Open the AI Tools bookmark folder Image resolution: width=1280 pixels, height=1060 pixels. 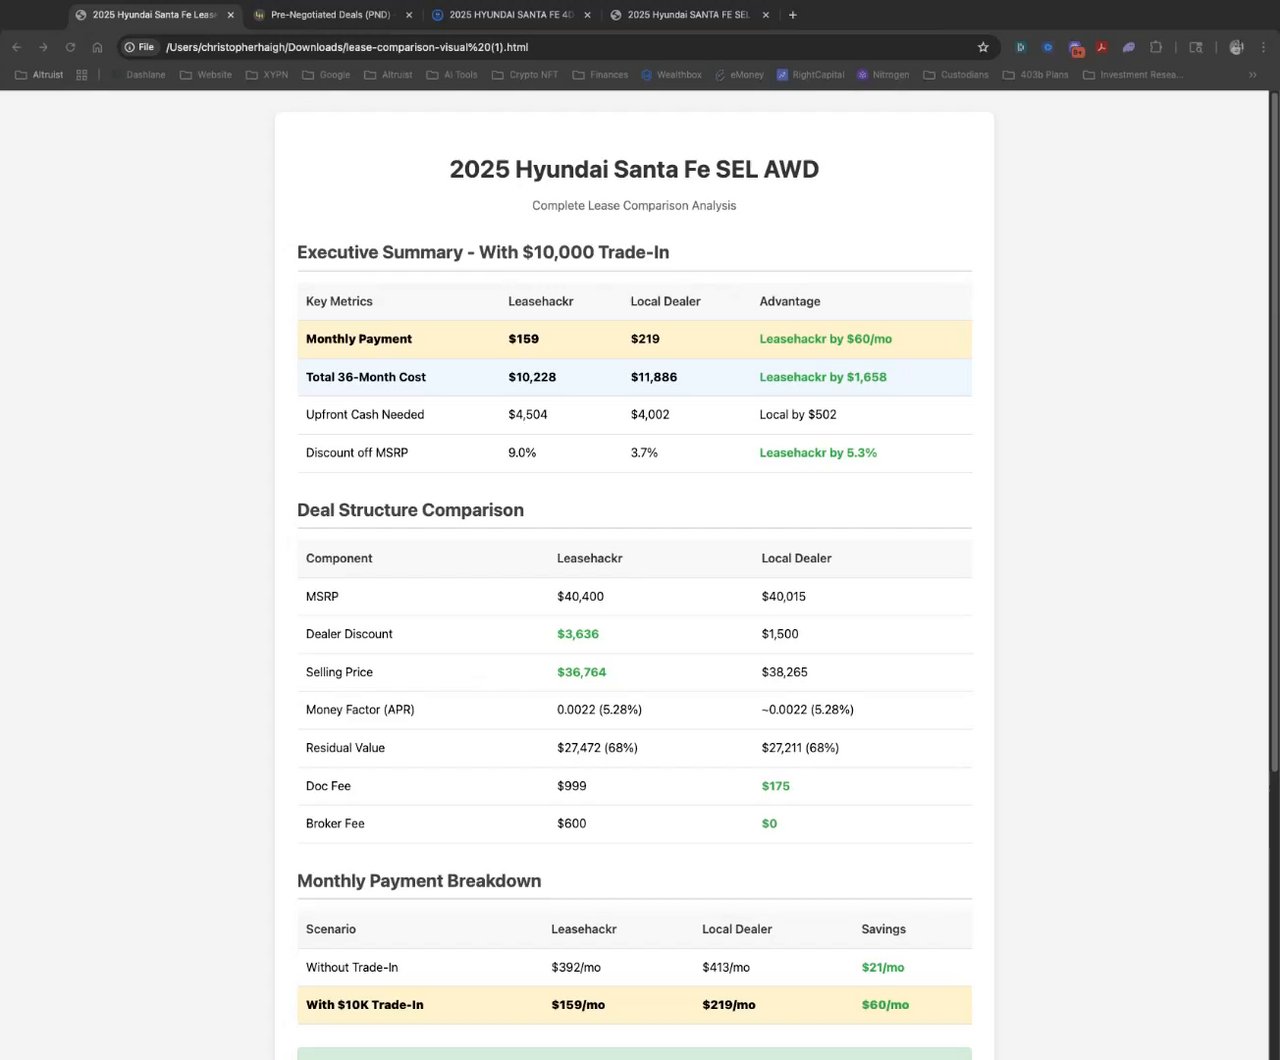point(452,75)
